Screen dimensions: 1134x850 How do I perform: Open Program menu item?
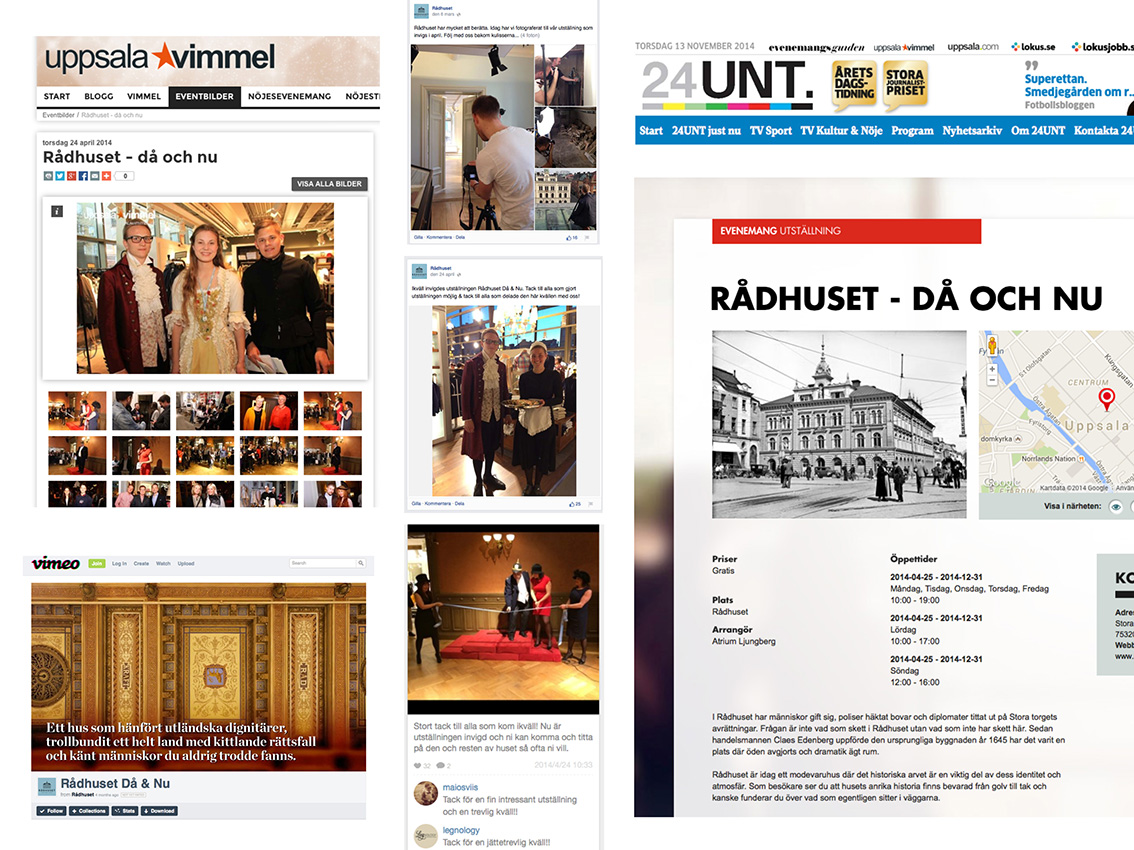912,131
